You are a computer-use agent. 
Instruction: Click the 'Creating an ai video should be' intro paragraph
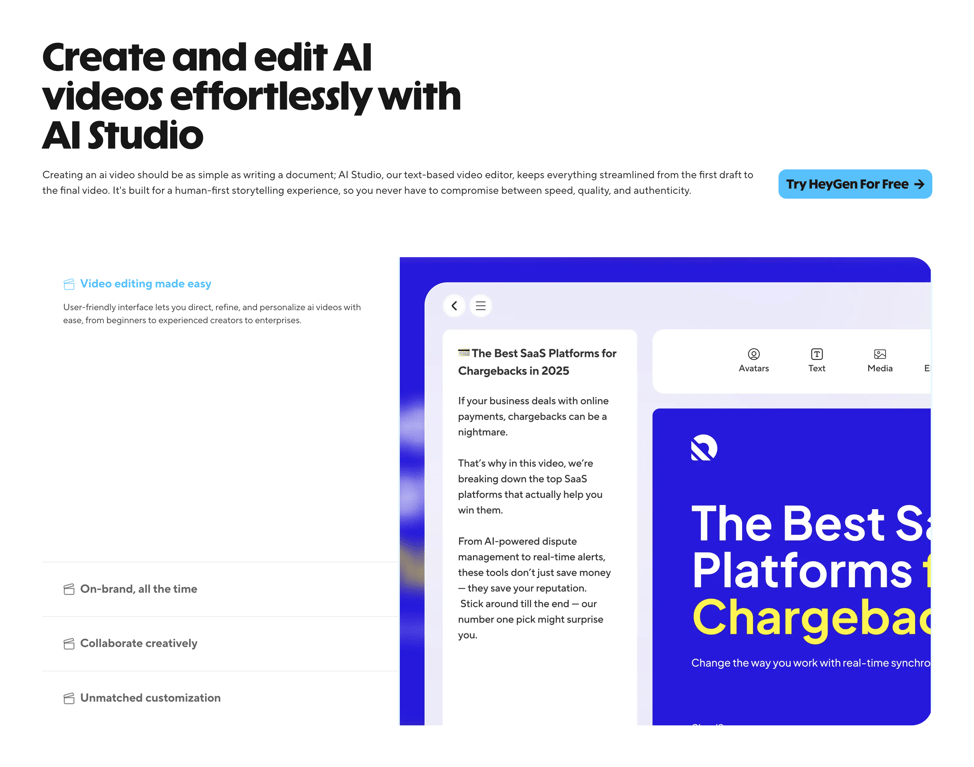click(x=398, y=183)
